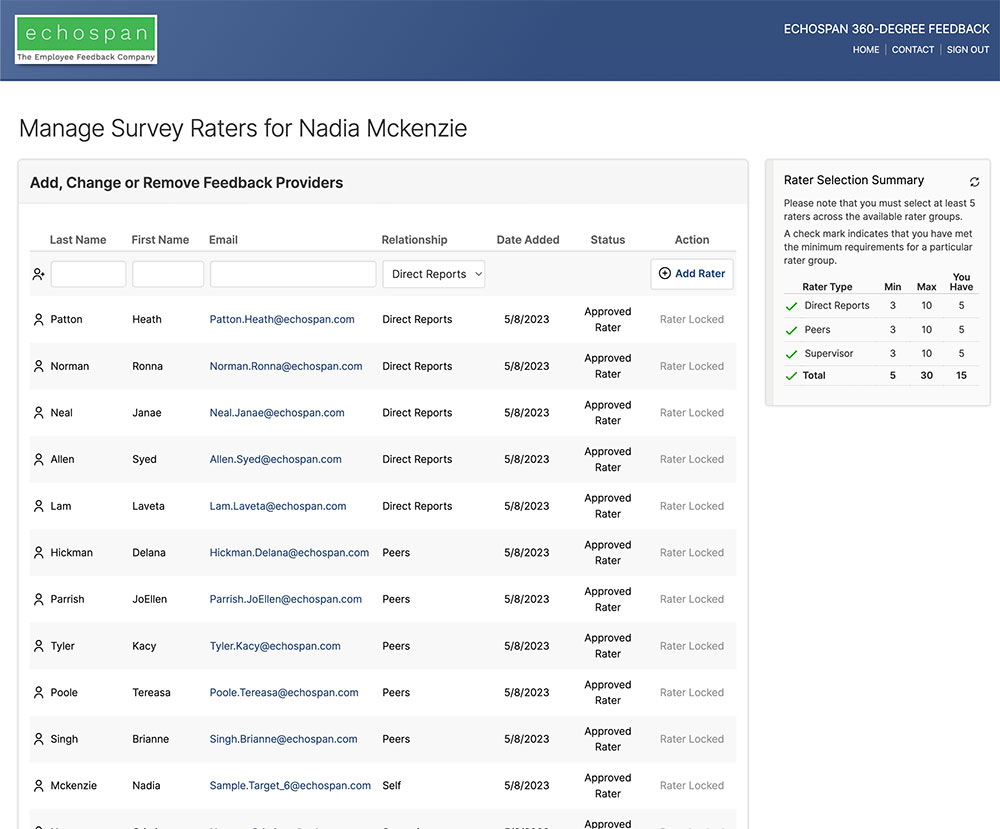
Task: Open email link Hickman.Delana@echospan.com
Action: [x=289, y=552]
